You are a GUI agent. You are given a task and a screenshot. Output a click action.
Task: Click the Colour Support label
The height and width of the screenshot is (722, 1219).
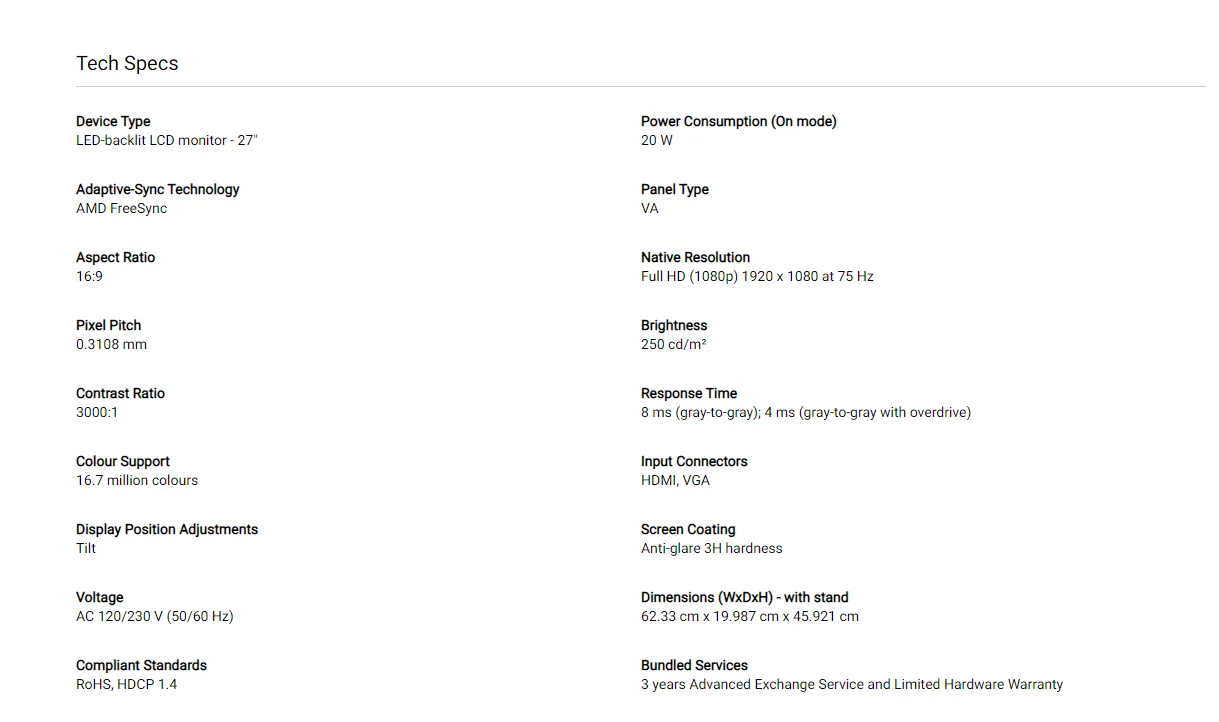122,461
